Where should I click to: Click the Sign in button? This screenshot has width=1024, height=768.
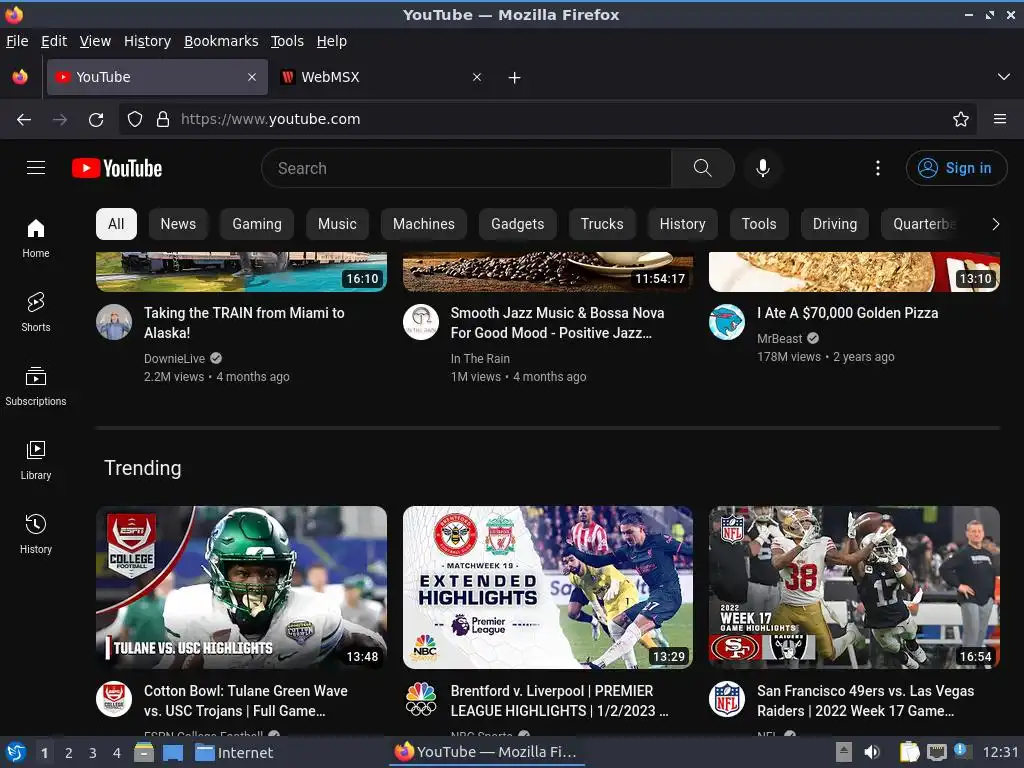point(956,168)
